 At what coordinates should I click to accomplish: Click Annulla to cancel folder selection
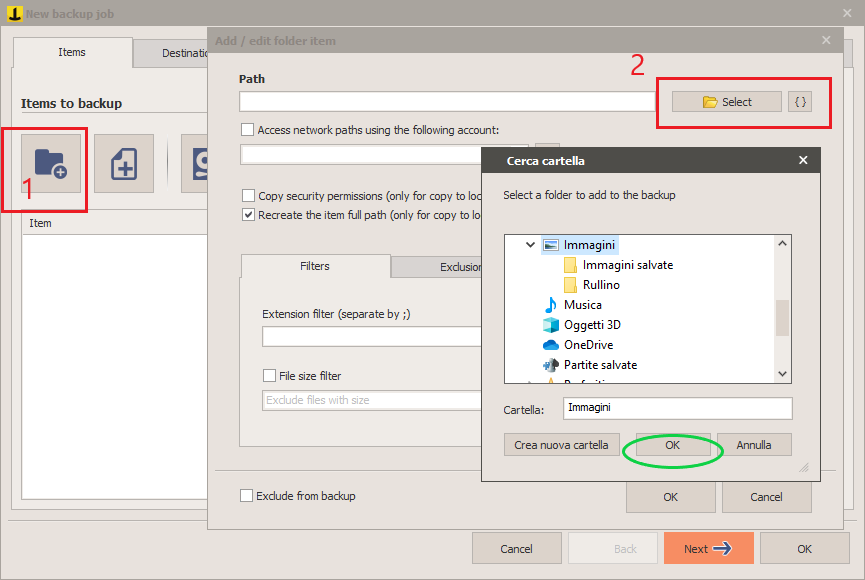(x=754, y=445)
